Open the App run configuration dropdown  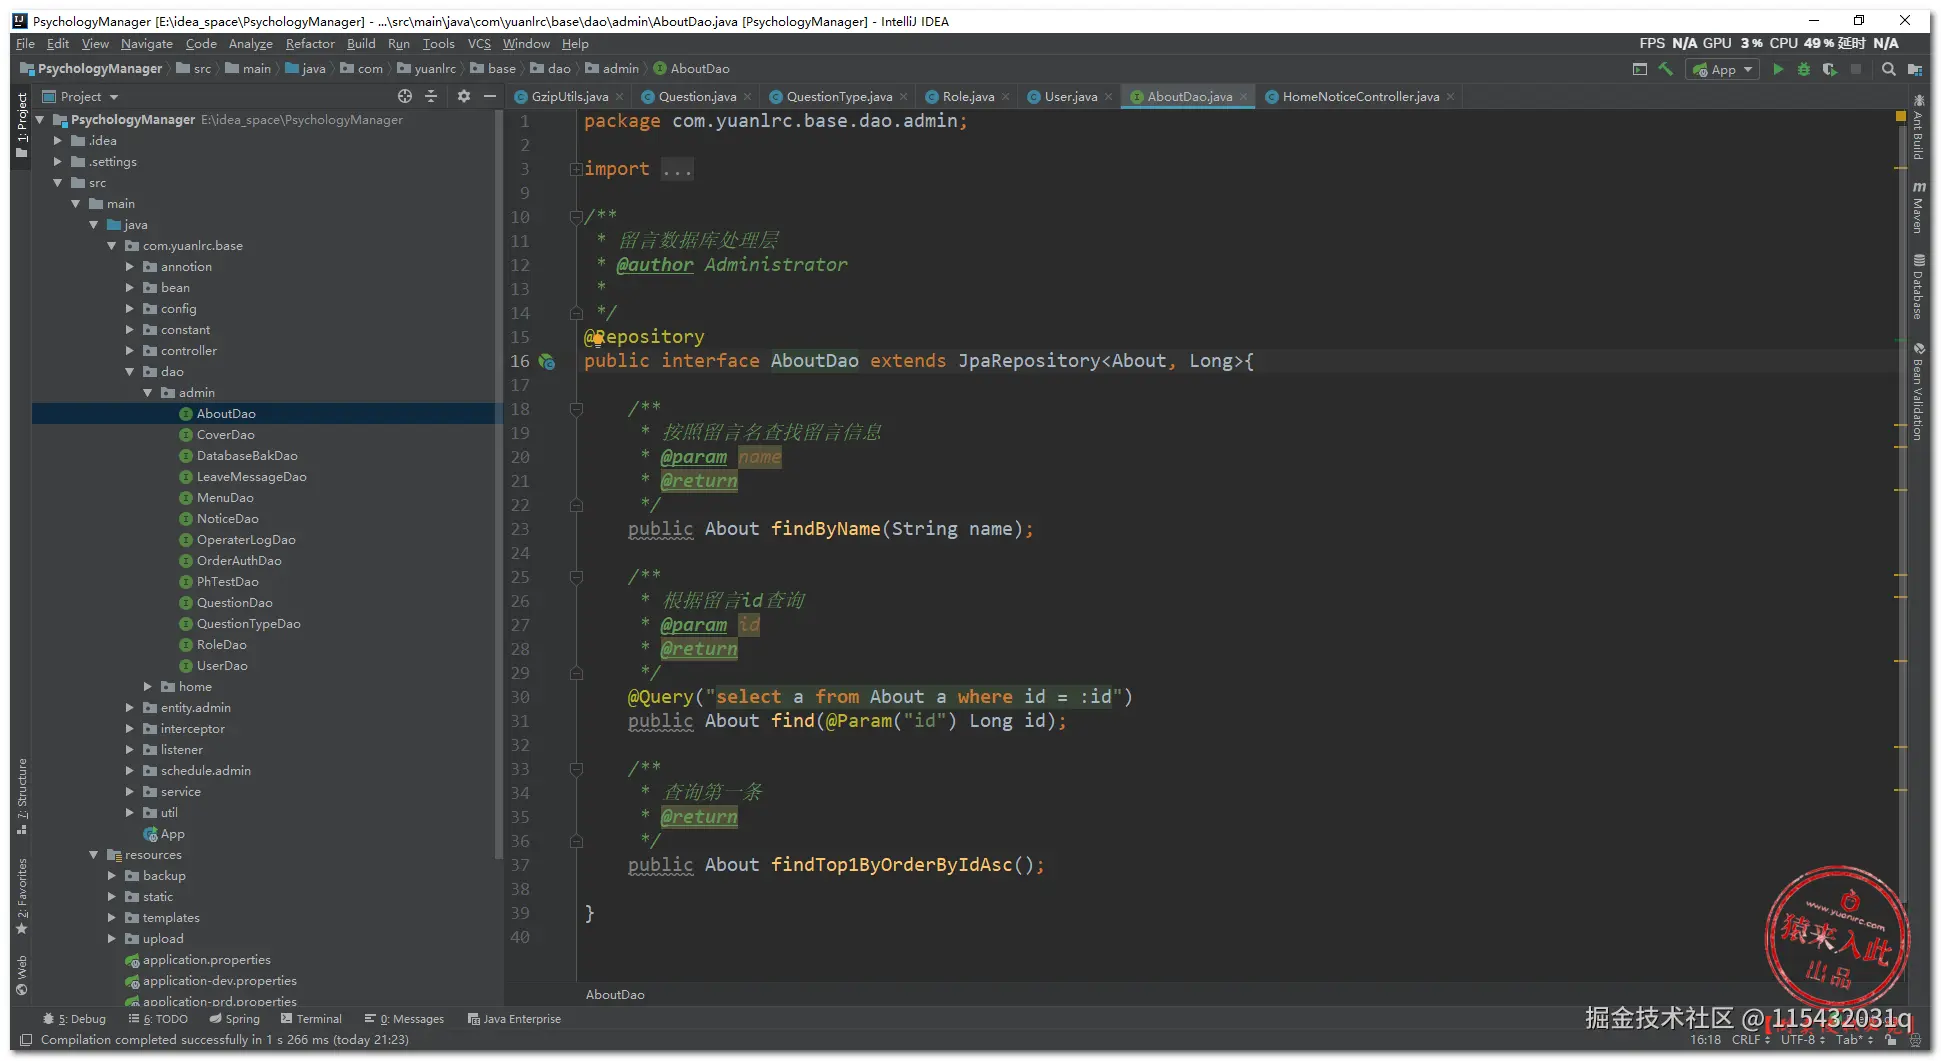[x=1722, y=69]
